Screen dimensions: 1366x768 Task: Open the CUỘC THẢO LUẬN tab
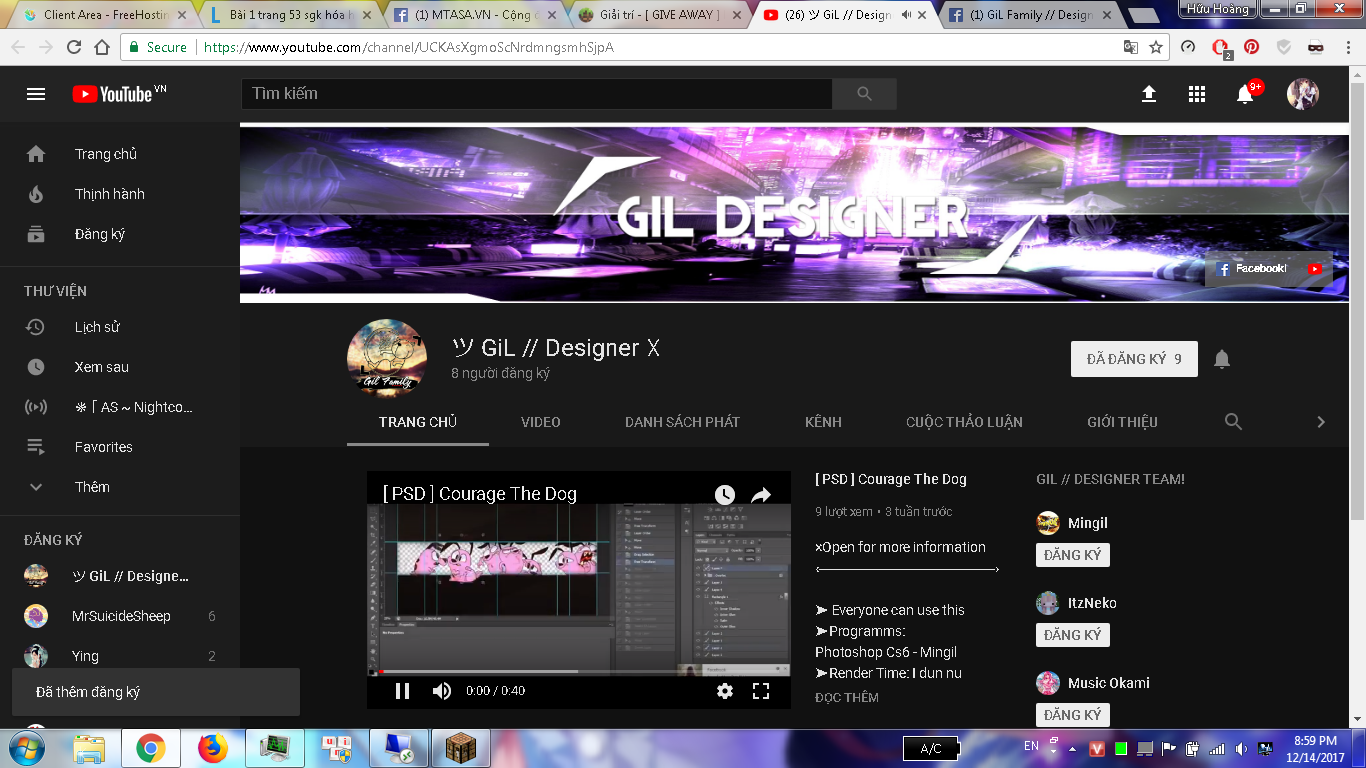(964, 422)
